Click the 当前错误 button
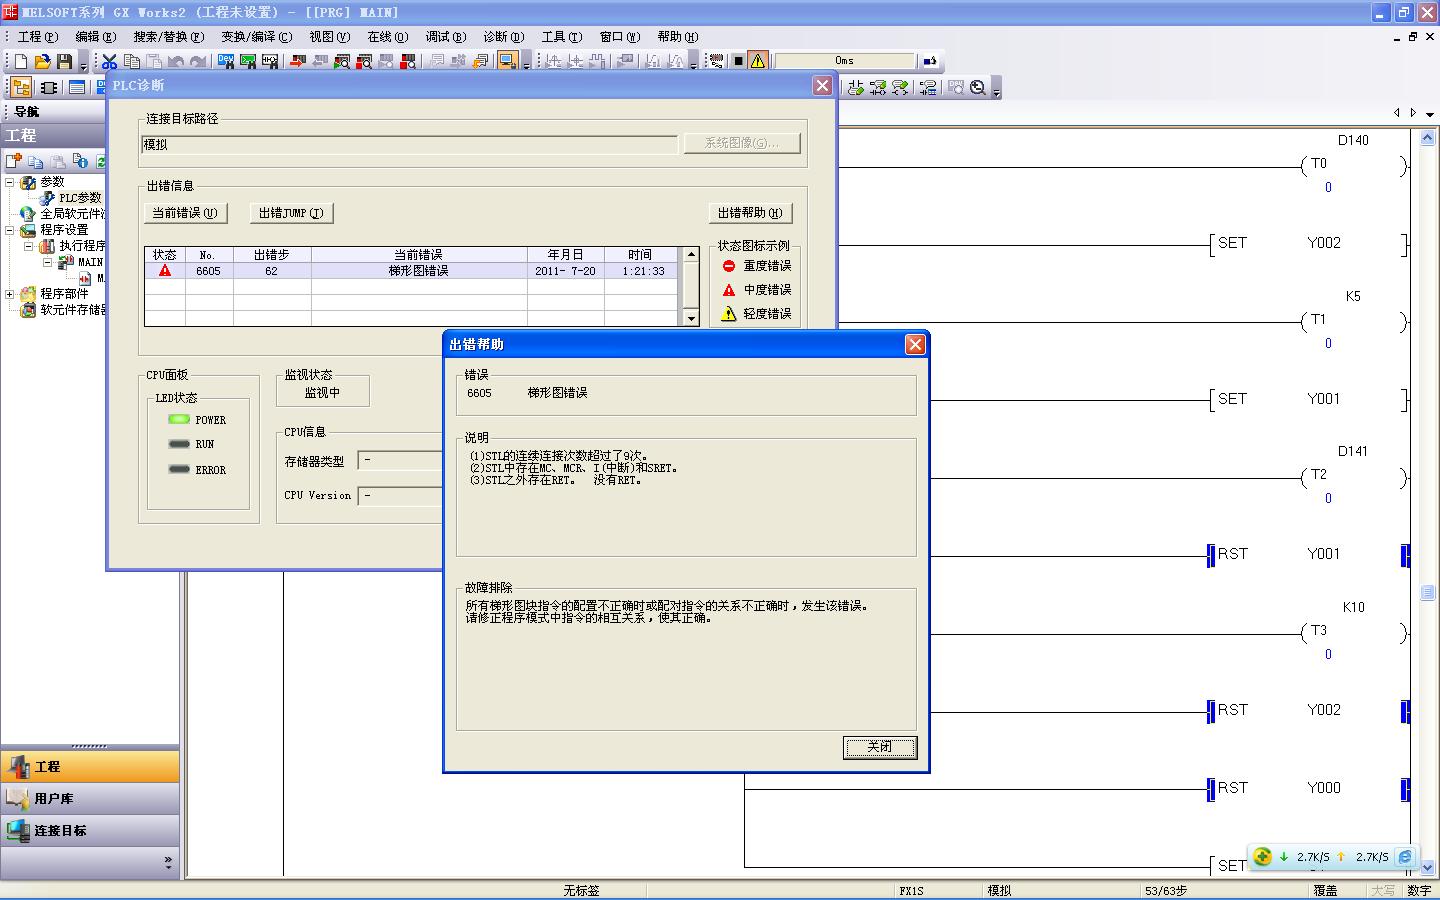This screenshot has height=900, width=1440. click(185, 213)
